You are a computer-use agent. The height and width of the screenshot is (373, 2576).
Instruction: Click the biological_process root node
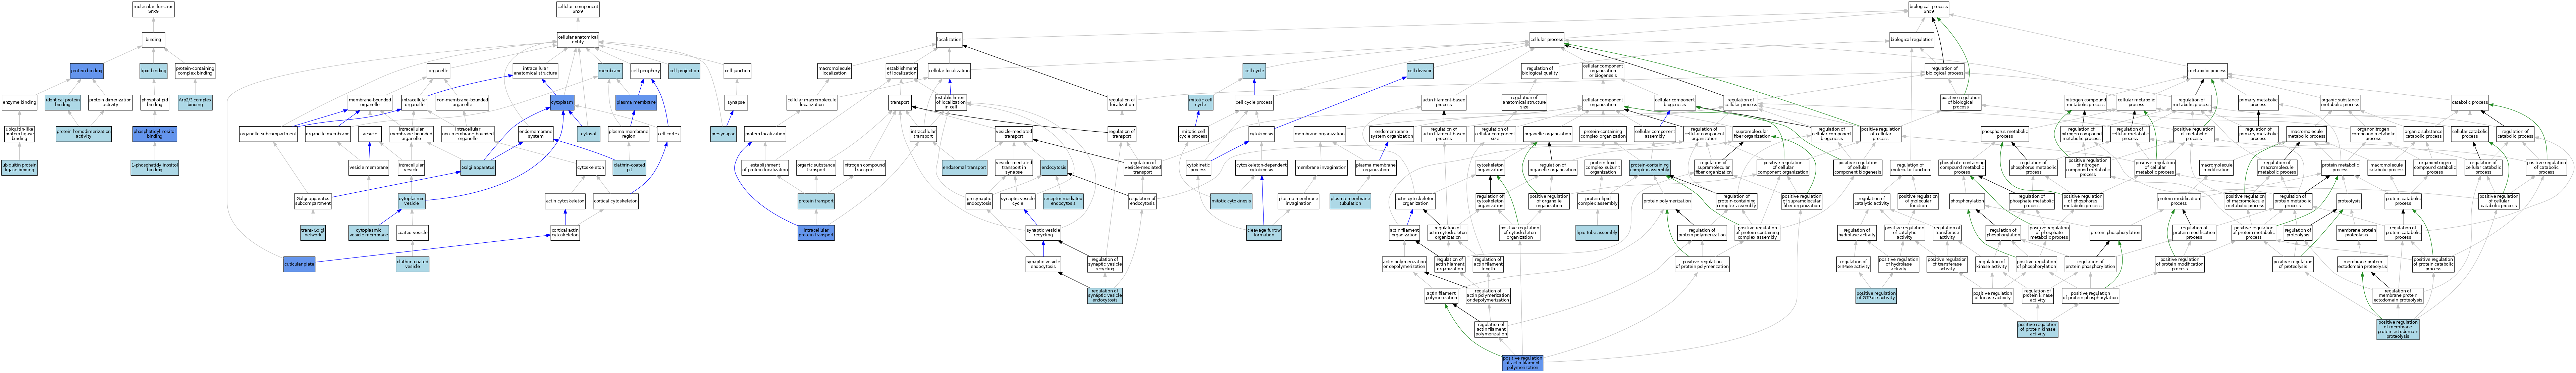1929,9
